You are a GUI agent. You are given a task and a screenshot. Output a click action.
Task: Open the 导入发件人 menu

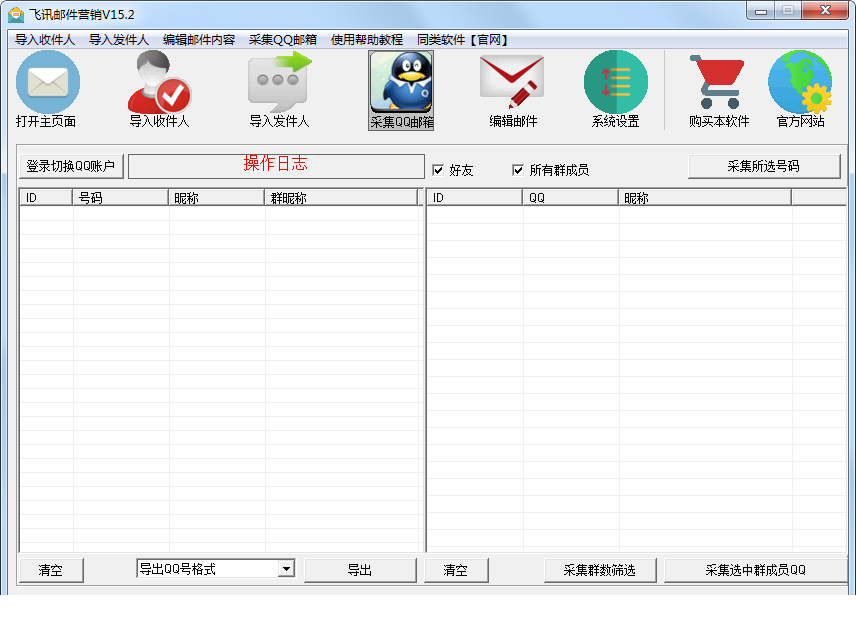(118, 40)
